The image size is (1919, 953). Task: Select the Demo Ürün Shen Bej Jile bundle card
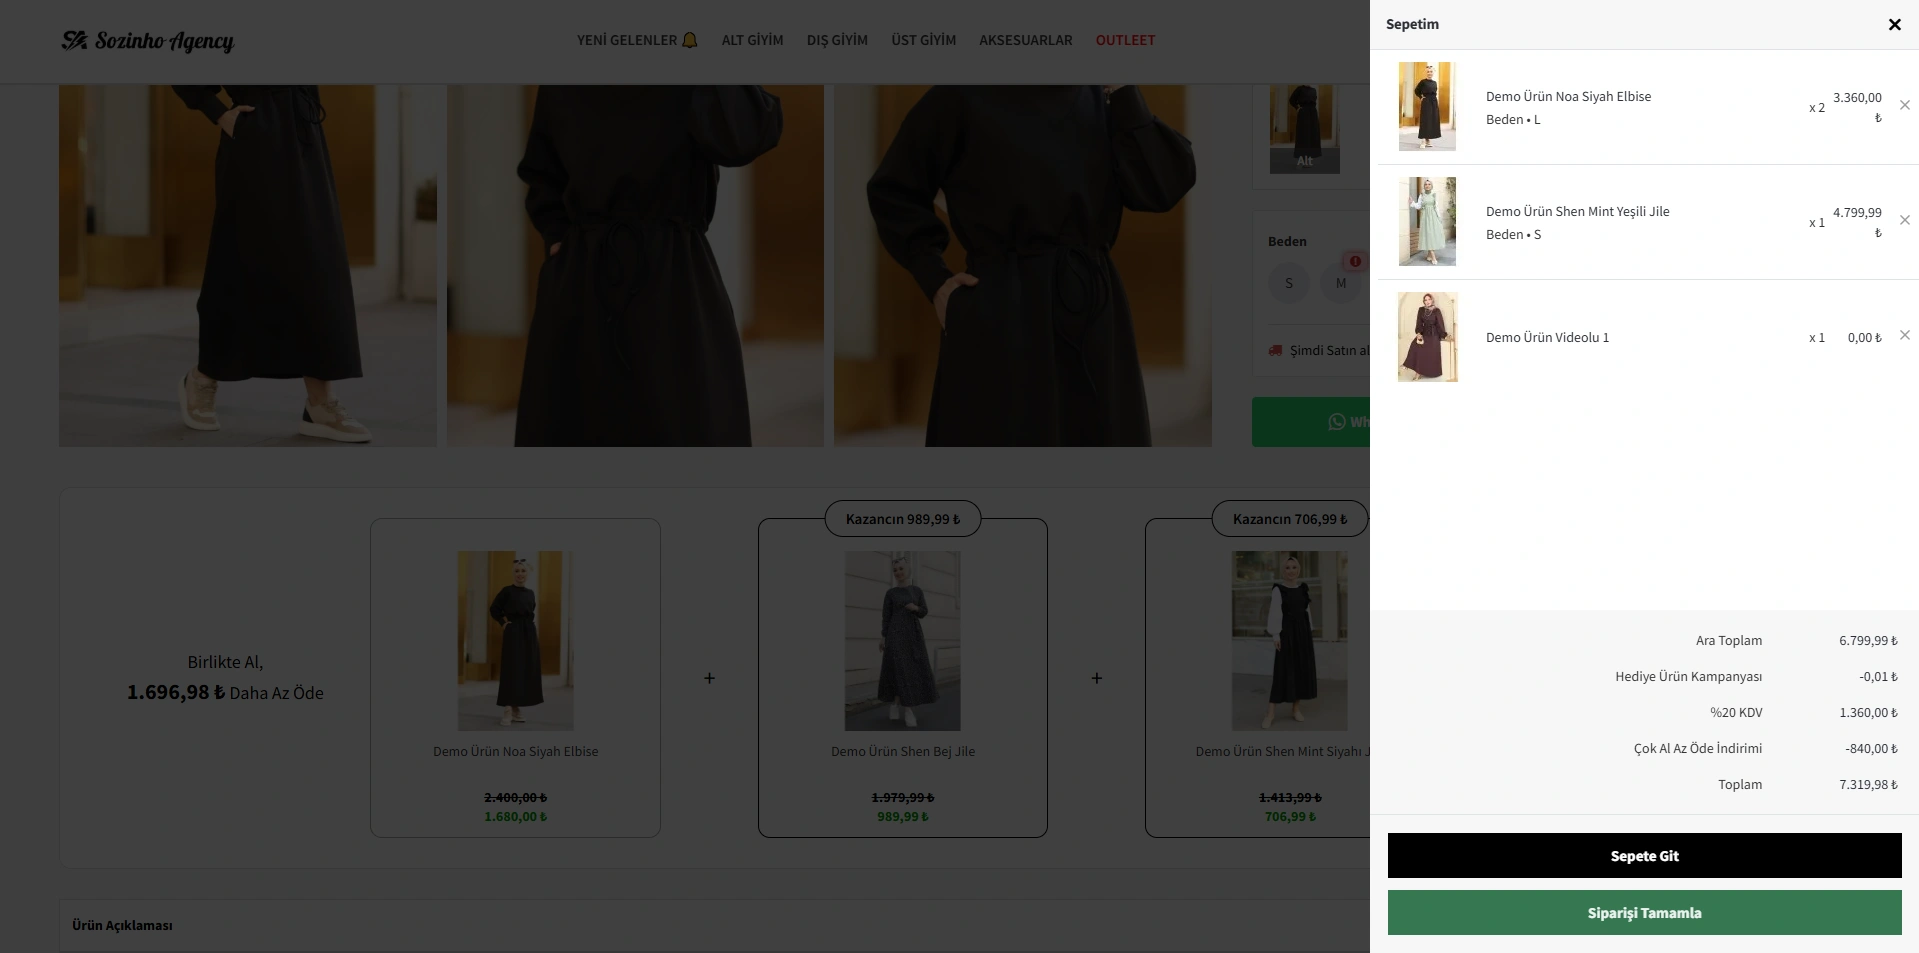click(902, 678)
